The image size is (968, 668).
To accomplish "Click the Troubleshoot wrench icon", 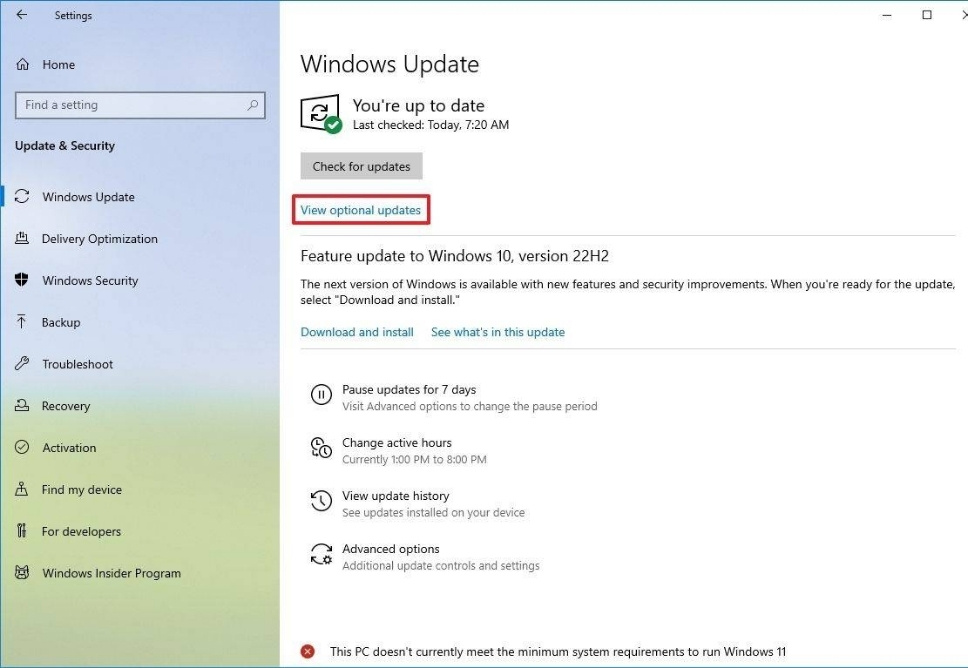I will pyautogui.click(x=22, y=364).
